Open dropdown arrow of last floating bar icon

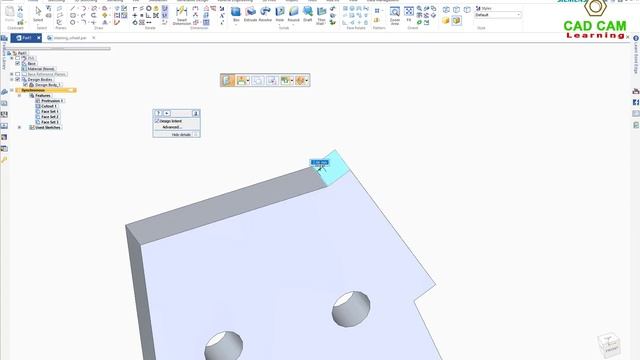coord(307,80)
